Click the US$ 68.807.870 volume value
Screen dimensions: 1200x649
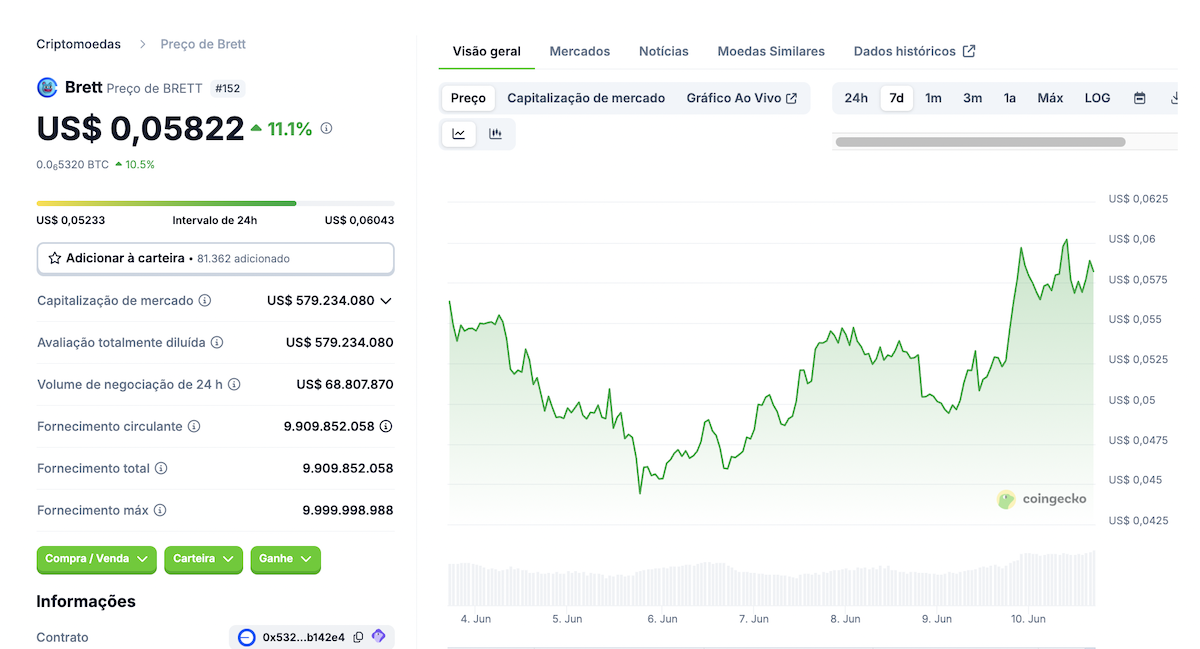[x=345, y=384]
